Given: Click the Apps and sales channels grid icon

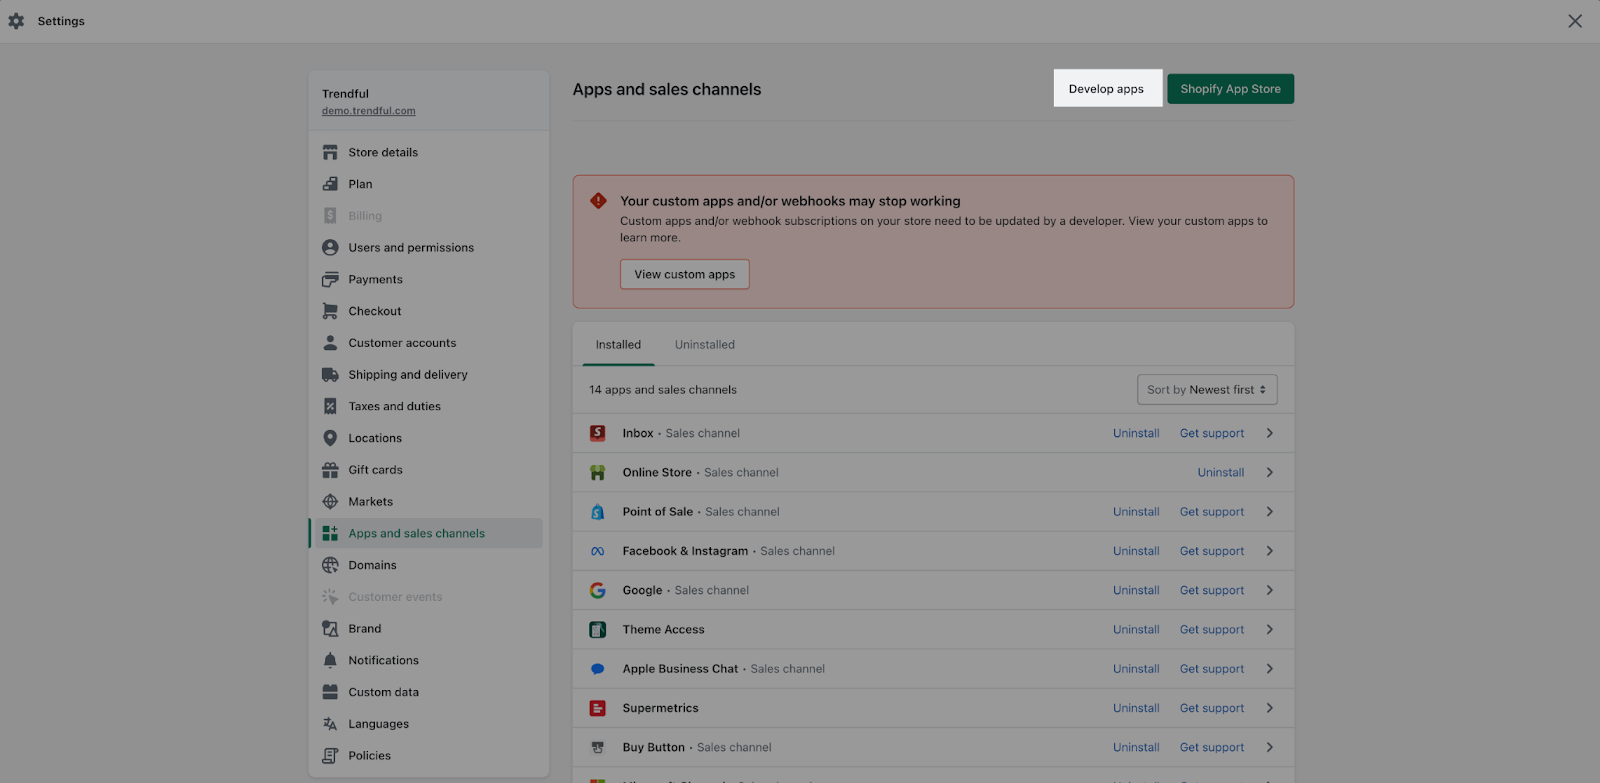Looking at the screenshot, I should click(x=330, y=534).
